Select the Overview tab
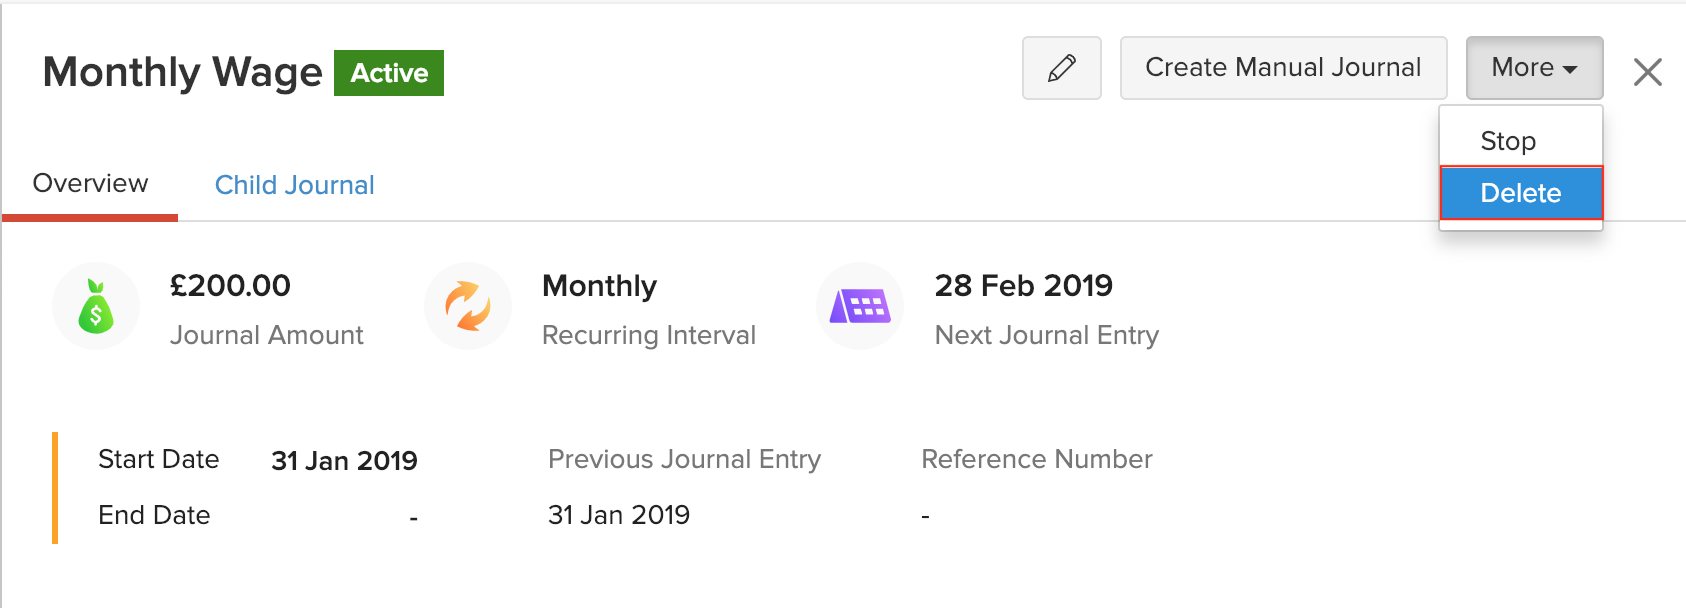 [90, 184]
